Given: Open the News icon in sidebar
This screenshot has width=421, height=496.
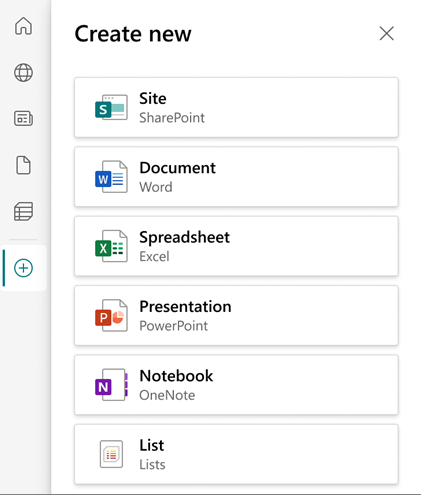Looking at the screenshot, I should pyautogui.click(x=23, y=118).
